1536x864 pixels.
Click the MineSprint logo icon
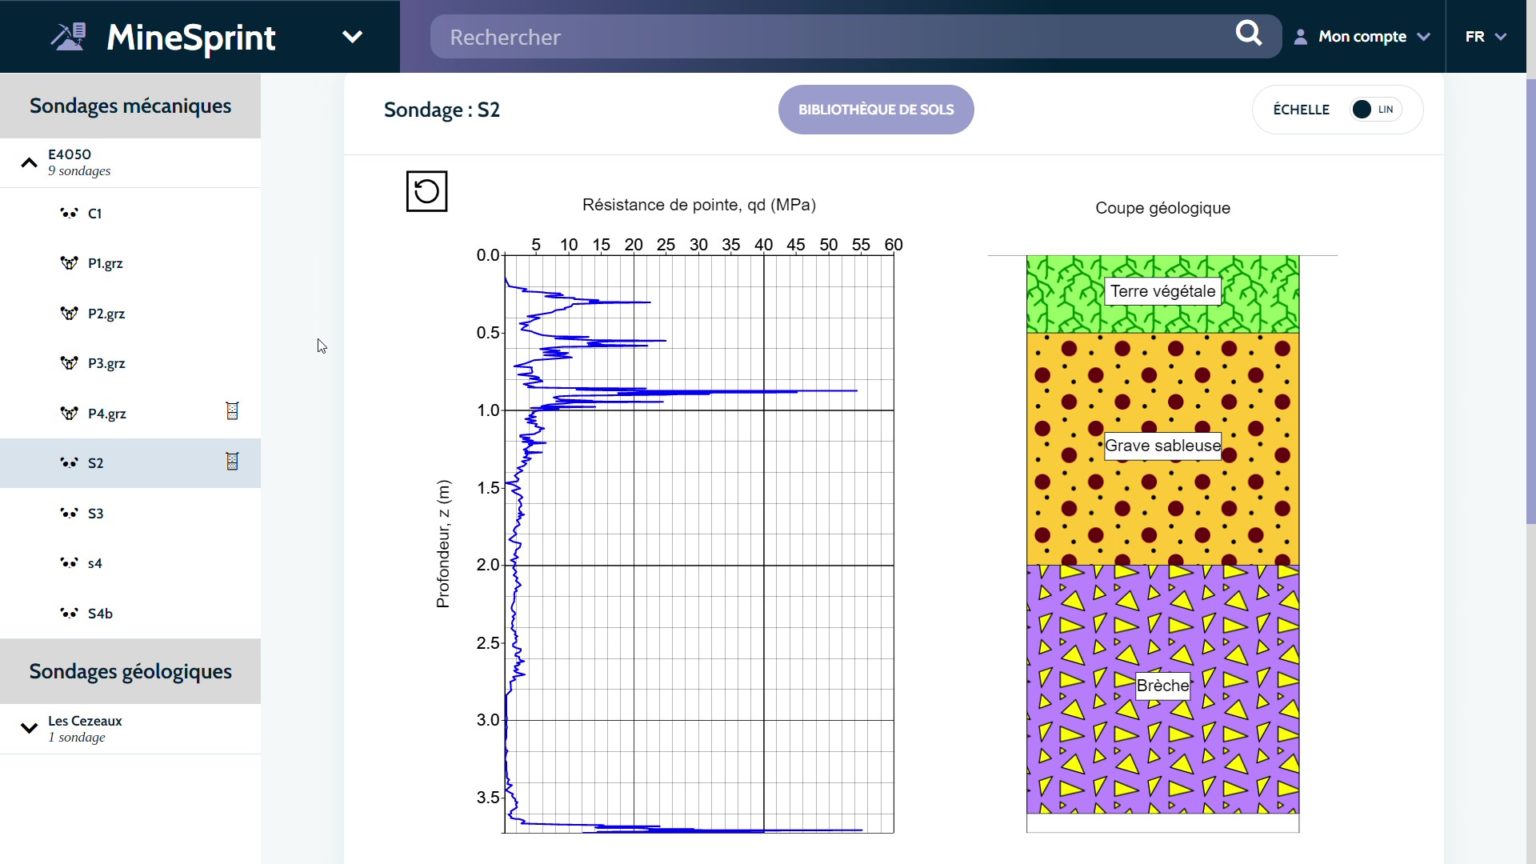tap(68, 37)
